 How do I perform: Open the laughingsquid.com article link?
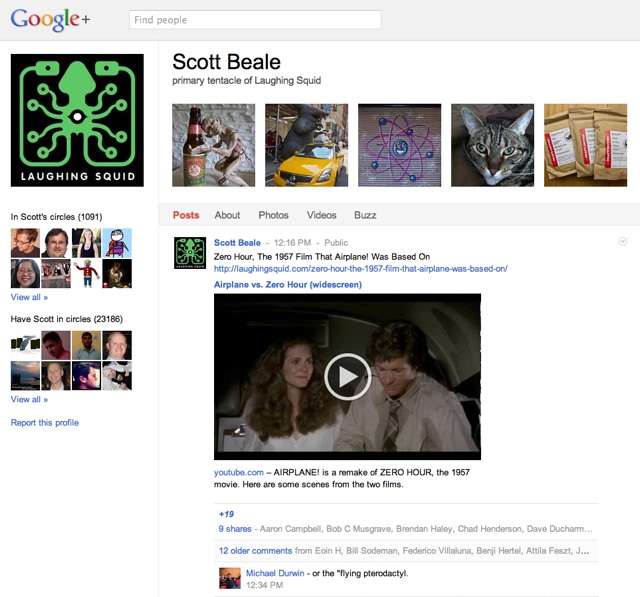[x=360, y=268]
